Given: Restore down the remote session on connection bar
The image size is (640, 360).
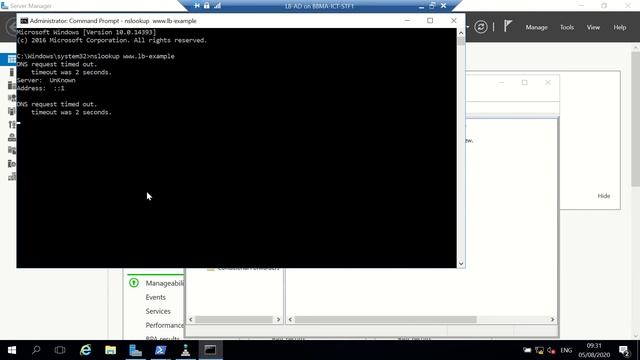Looking at the screenshot, I should 432,6.
